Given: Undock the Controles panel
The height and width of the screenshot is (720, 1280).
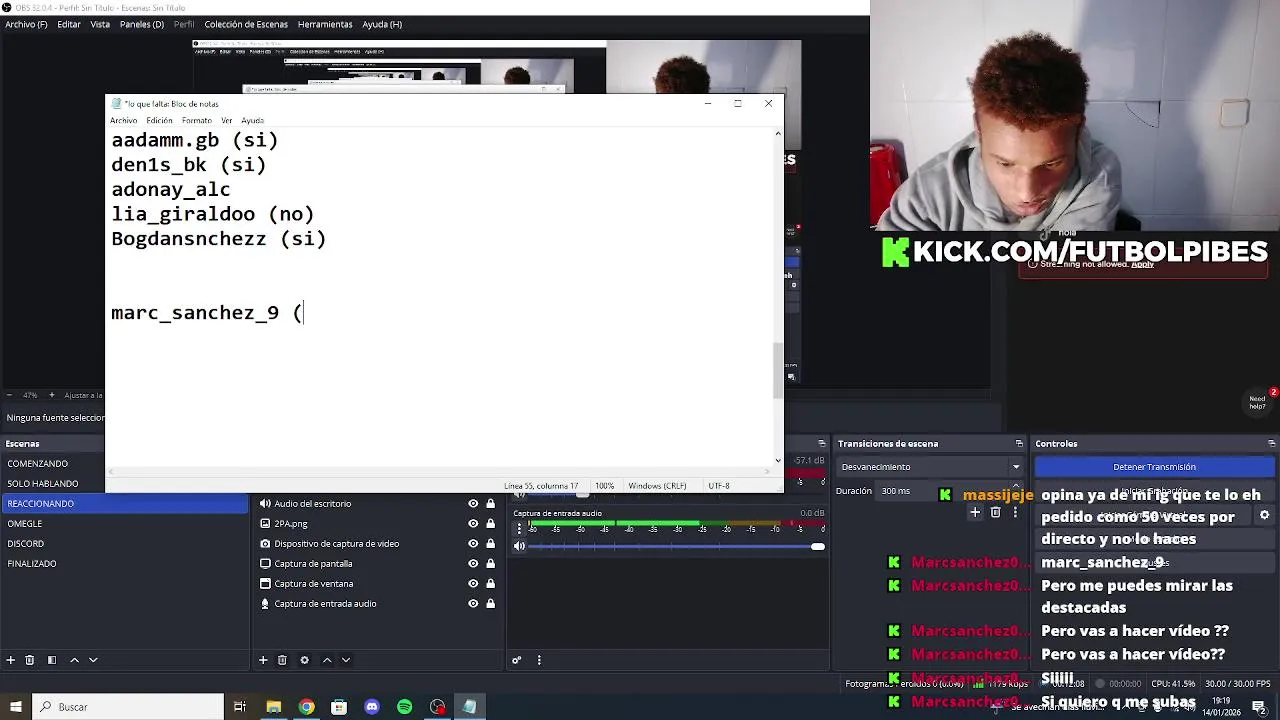Looking at the screenshot, I should click(1271, 444).
